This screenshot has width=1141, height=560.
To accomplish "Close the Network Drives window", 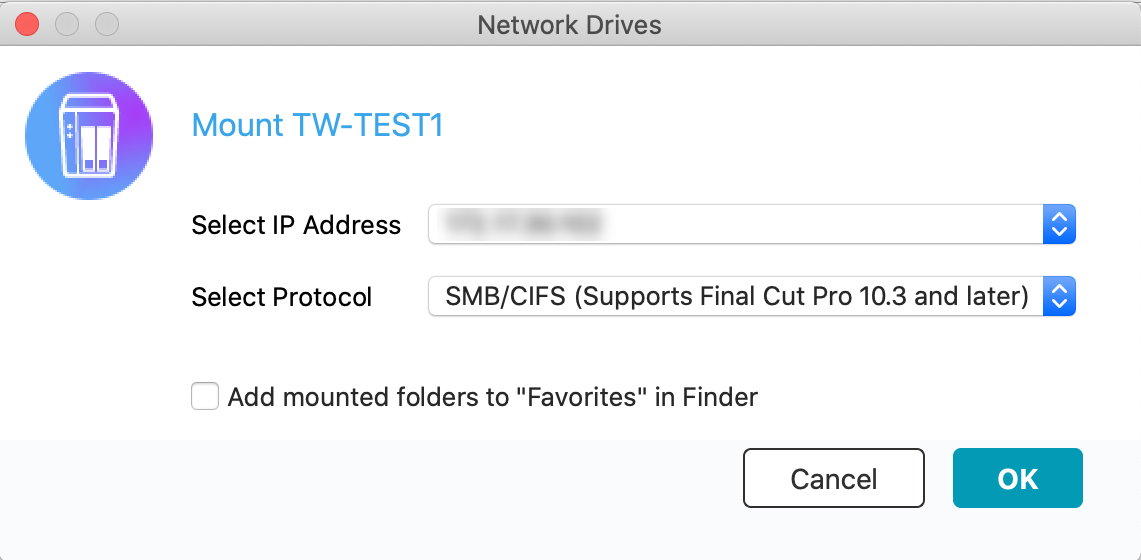I will pyautogui.click(x=28, y=24).
